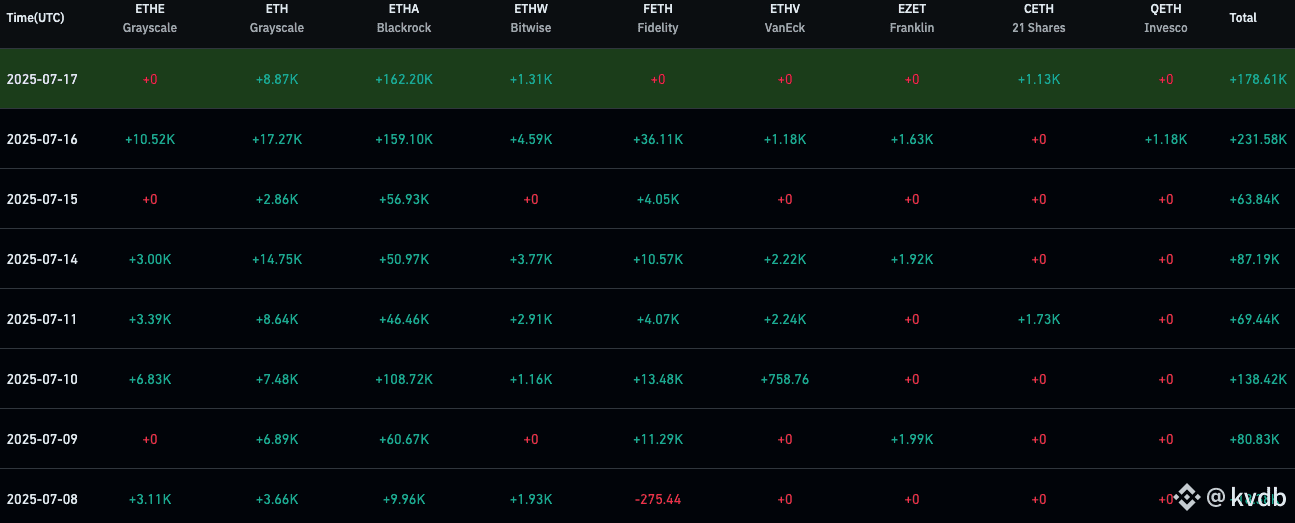Click the ETHA Blackrock column header
This screenshot has width=1295, height=523.
404,18
